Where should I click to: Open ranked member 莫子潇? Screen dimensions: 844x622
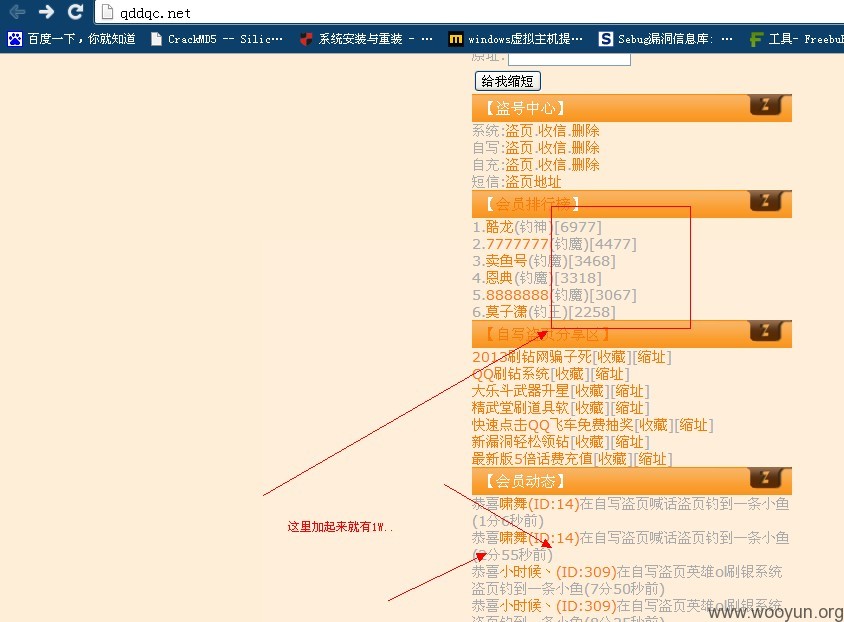click(x=507, y=312)
